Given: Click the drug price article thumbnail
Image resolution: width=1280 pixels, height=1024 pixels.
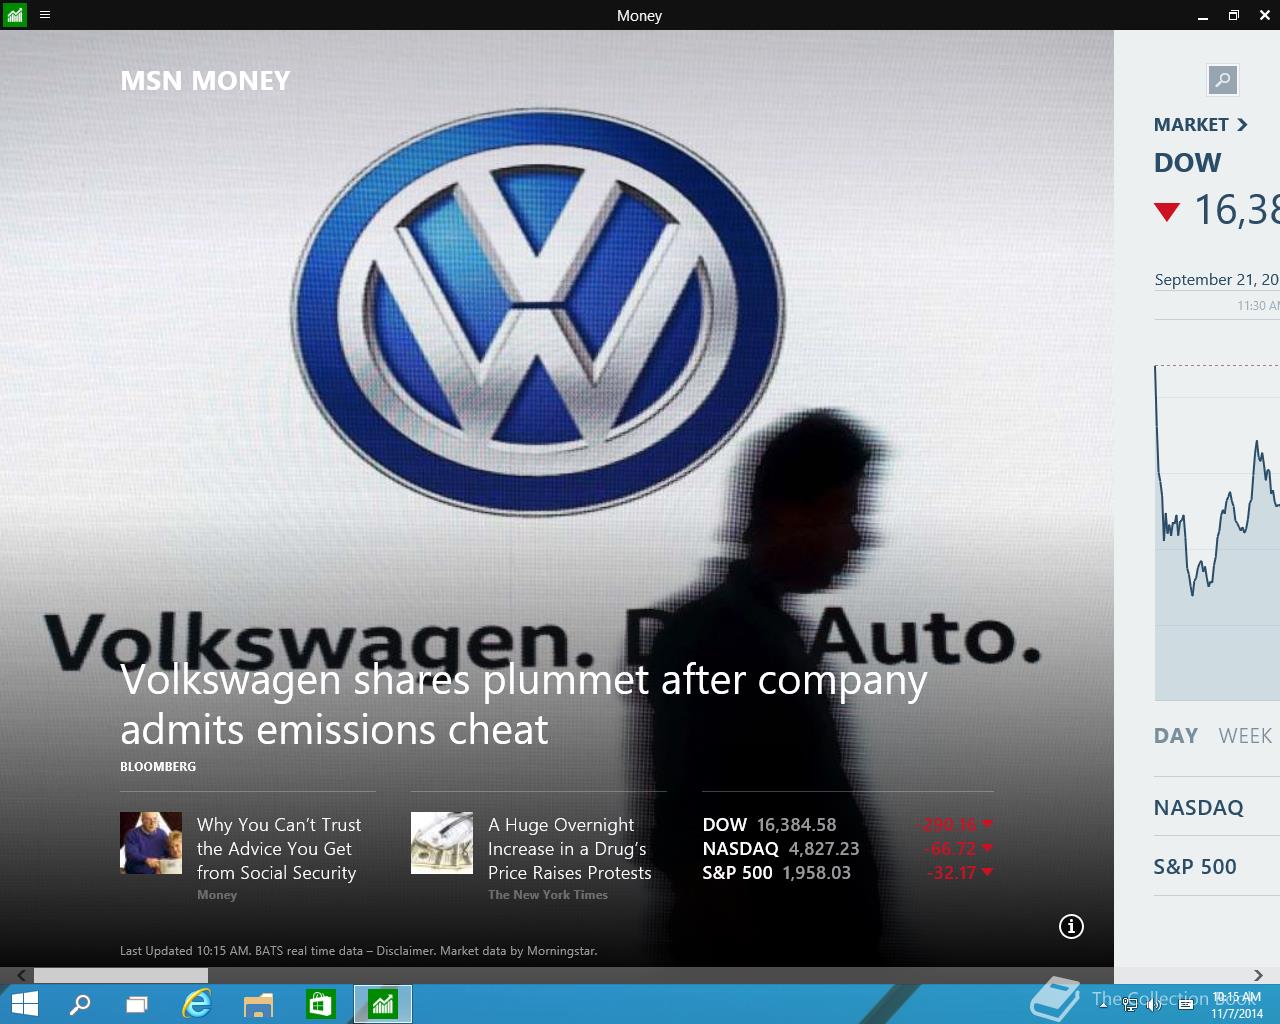Looking at the screenshot, I should coord(442,843).
